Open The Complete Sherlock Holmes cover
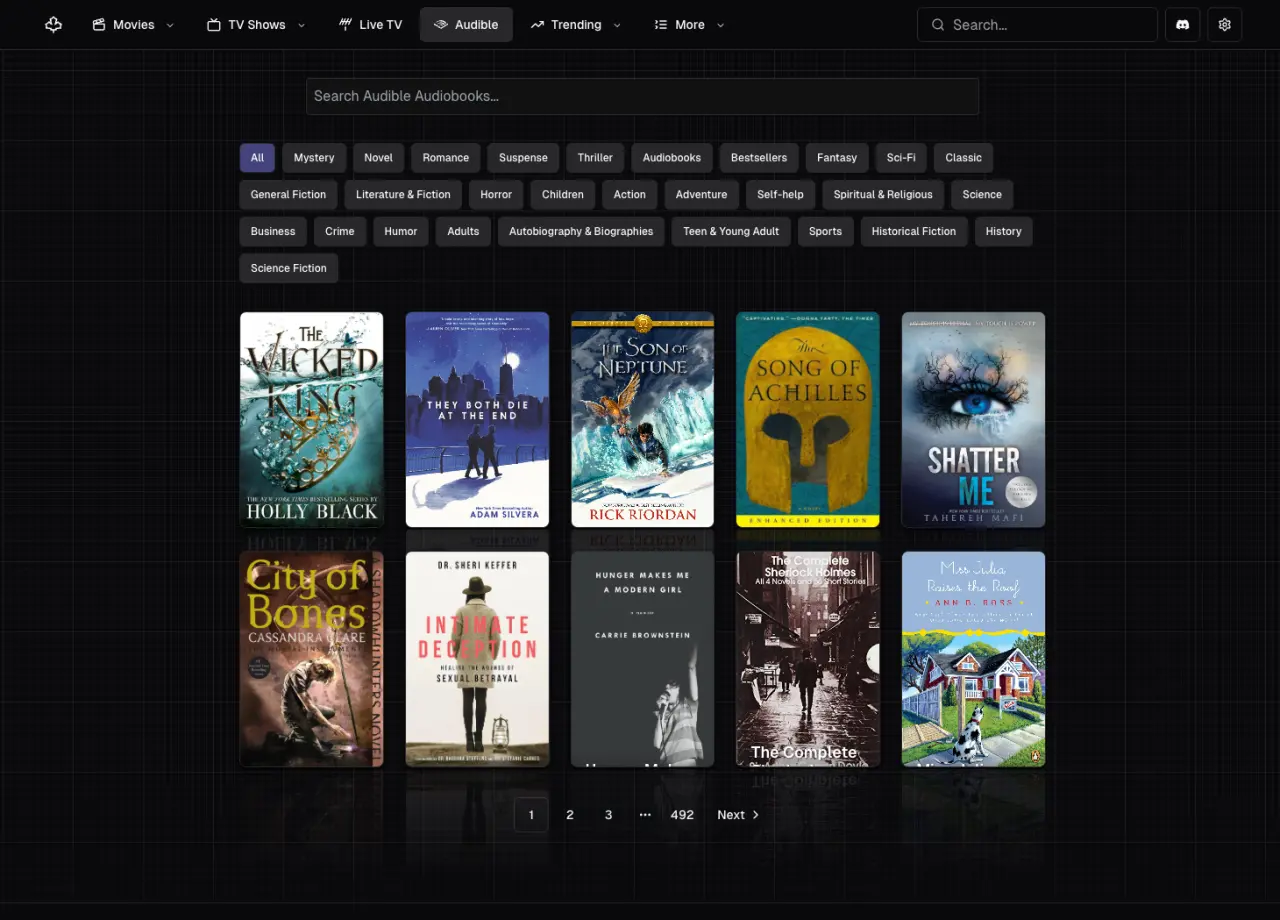Screen dimensions: 1280x920 (808, 659)
